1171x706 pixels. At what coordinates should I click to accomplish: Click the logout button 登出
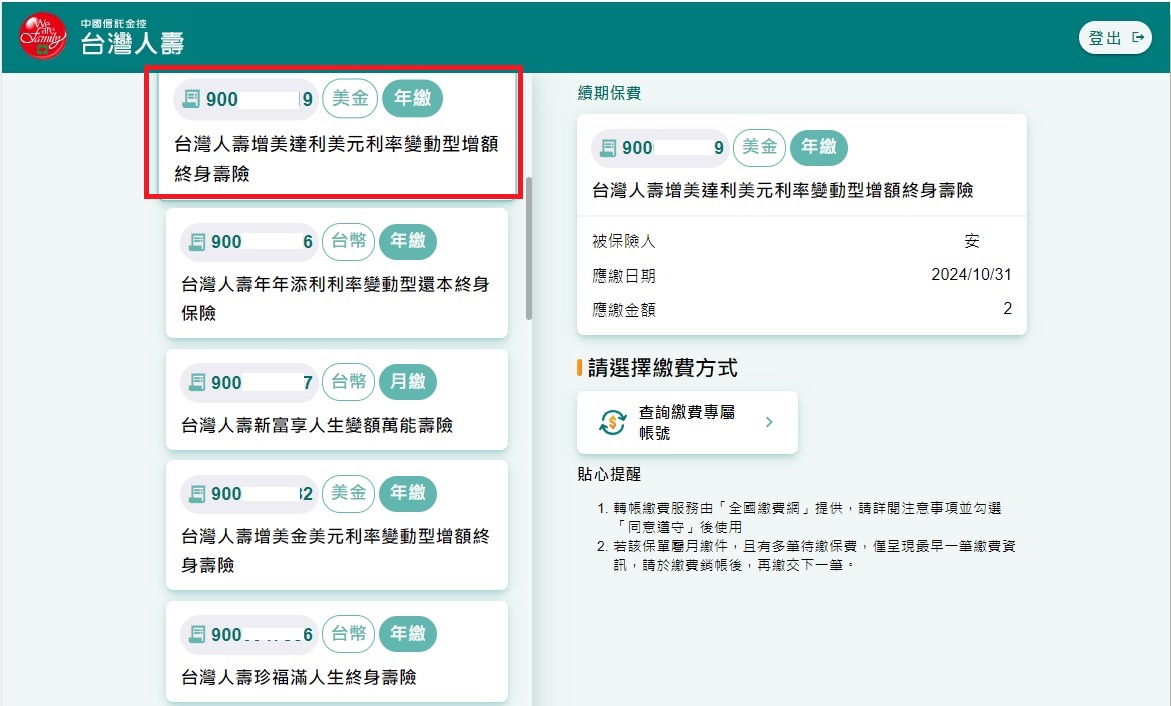point(1115,37)
